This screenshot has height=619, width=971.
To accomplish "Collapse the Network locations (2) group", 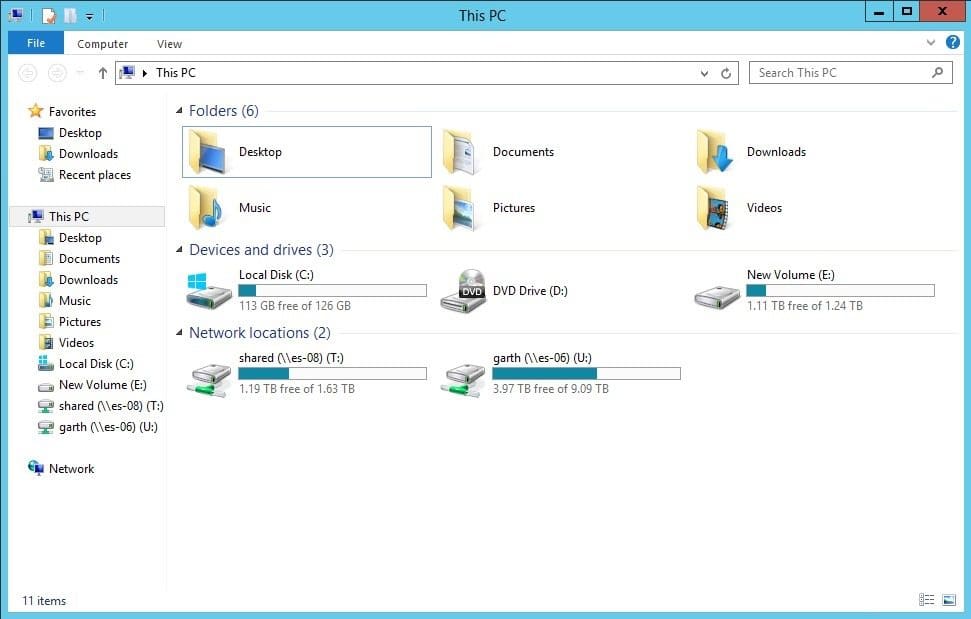I will click(x=179, y=332).
